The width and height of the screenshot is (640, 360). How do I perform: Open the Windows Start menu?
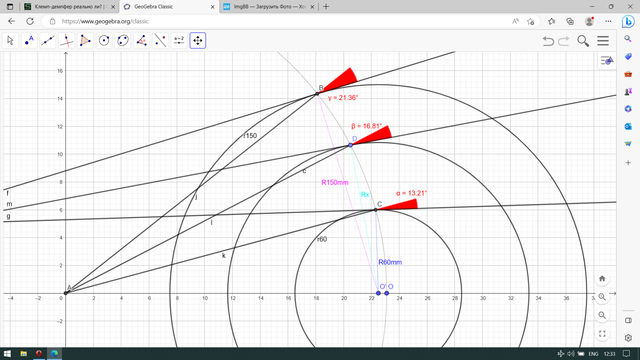[7, 353]
